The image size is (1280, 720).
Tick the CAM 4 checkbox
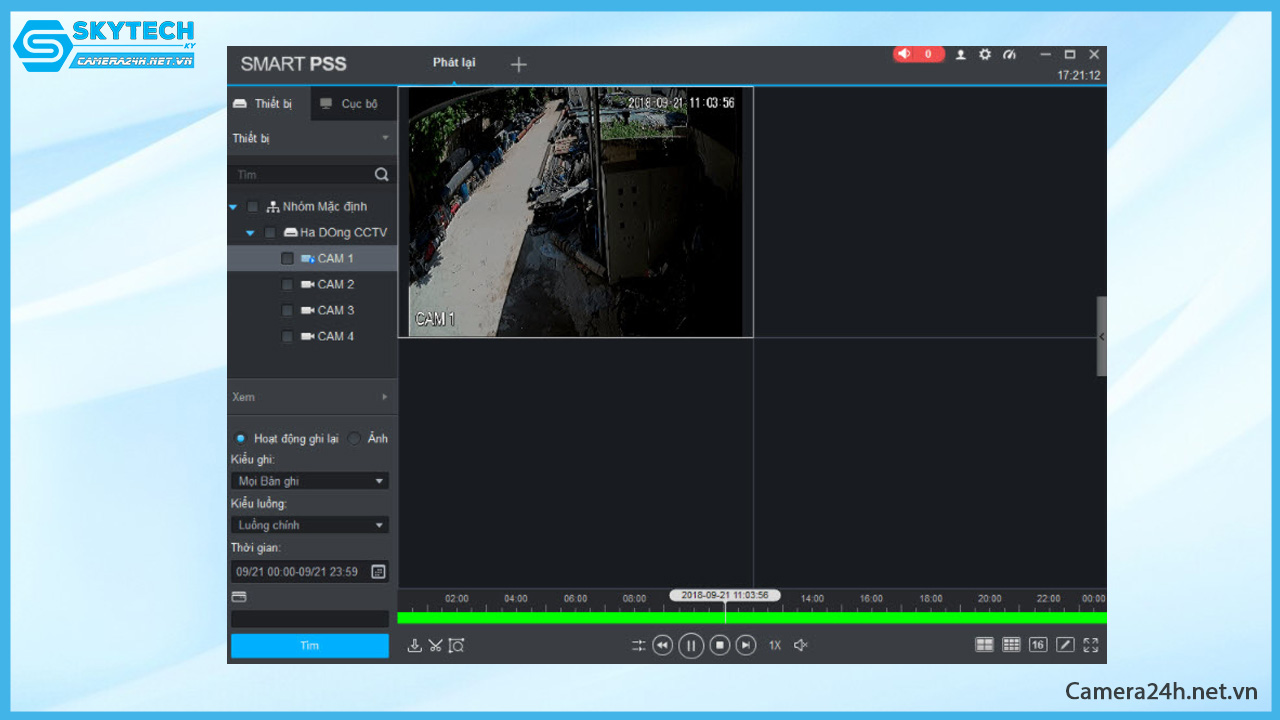pos(288,337)
